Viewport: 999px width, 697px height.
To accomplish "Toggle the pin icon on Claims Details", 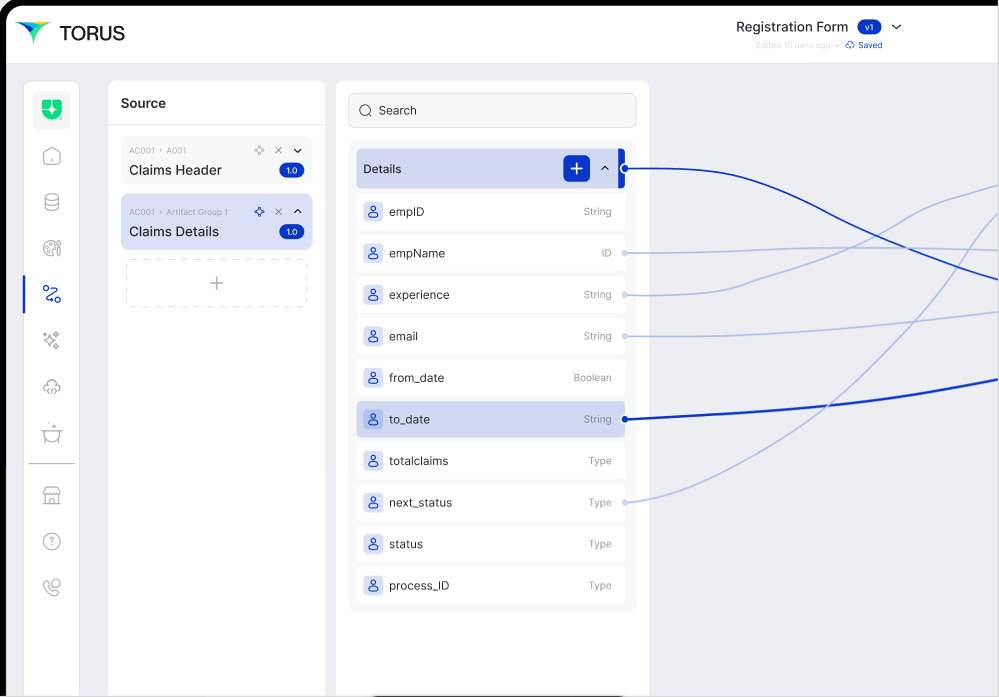I will pos(259,212).
